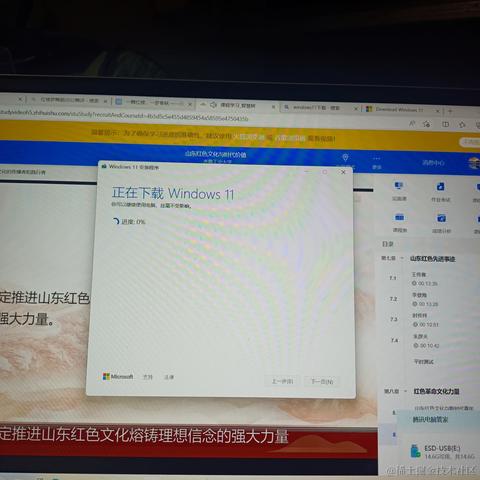Click the browser address bar URL

pyautogui.click(x=124, y=115)
